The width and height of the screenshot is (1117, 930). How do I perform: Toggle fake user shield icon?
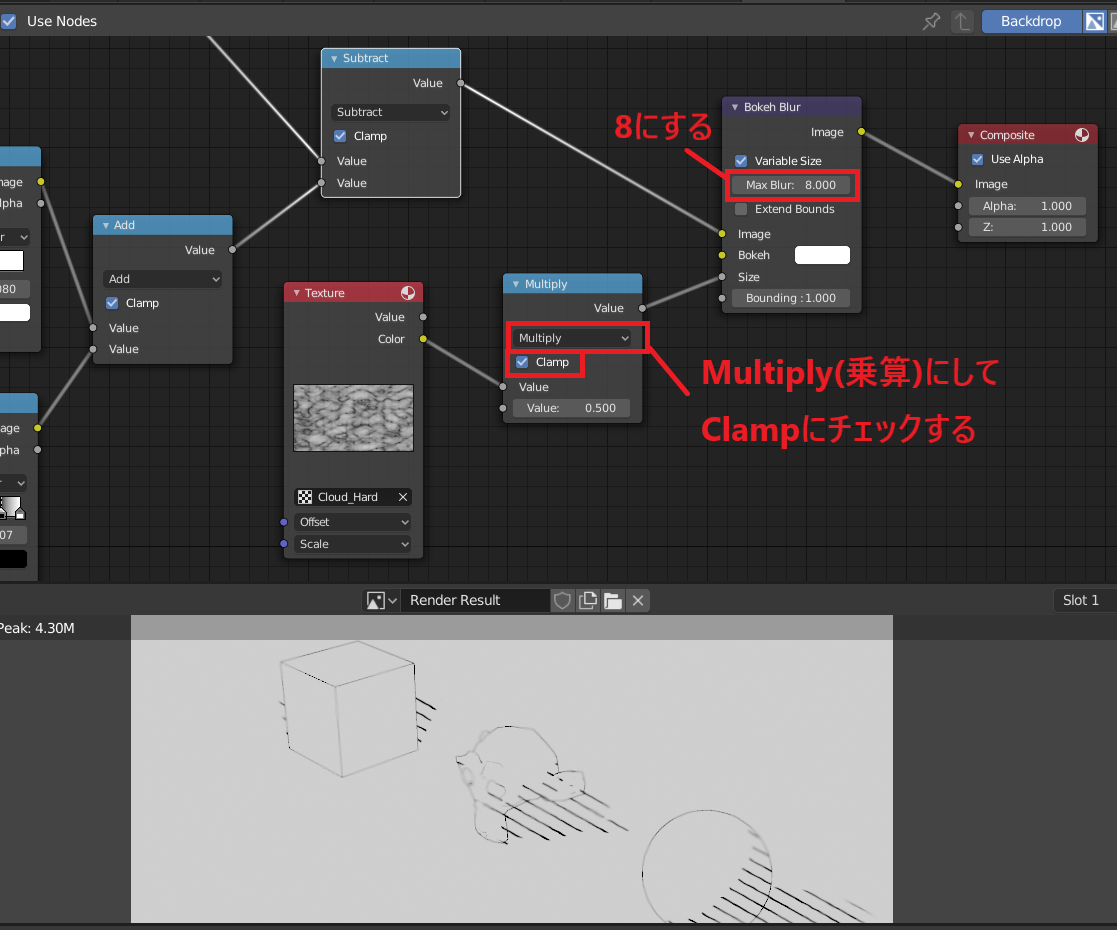[x=562, y=601]
